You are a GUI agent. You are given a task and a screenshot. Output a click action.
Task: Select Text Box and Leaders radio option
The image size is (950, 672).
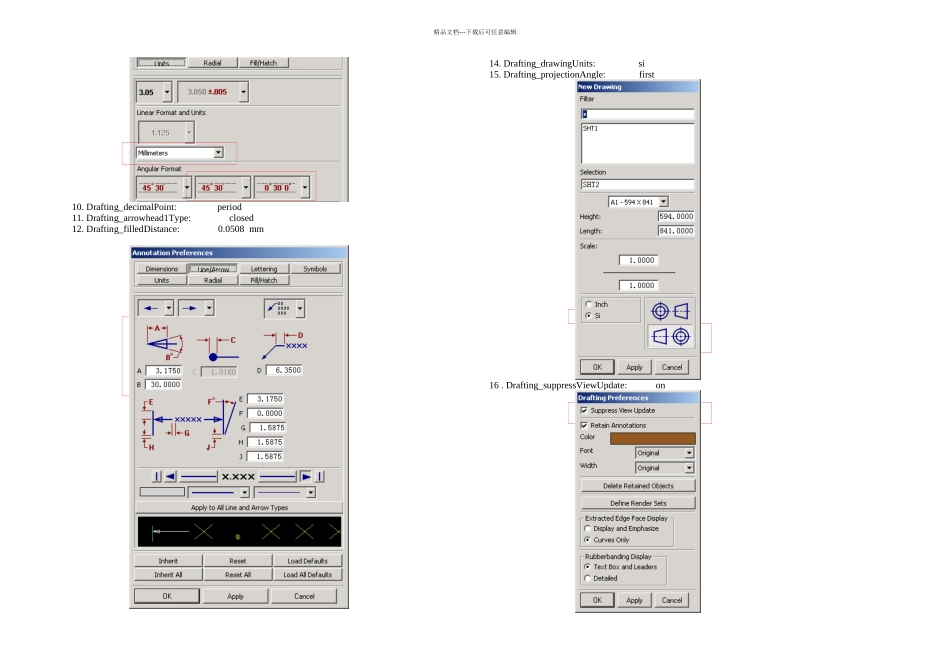pyautogui.click(x=587, y=567)
